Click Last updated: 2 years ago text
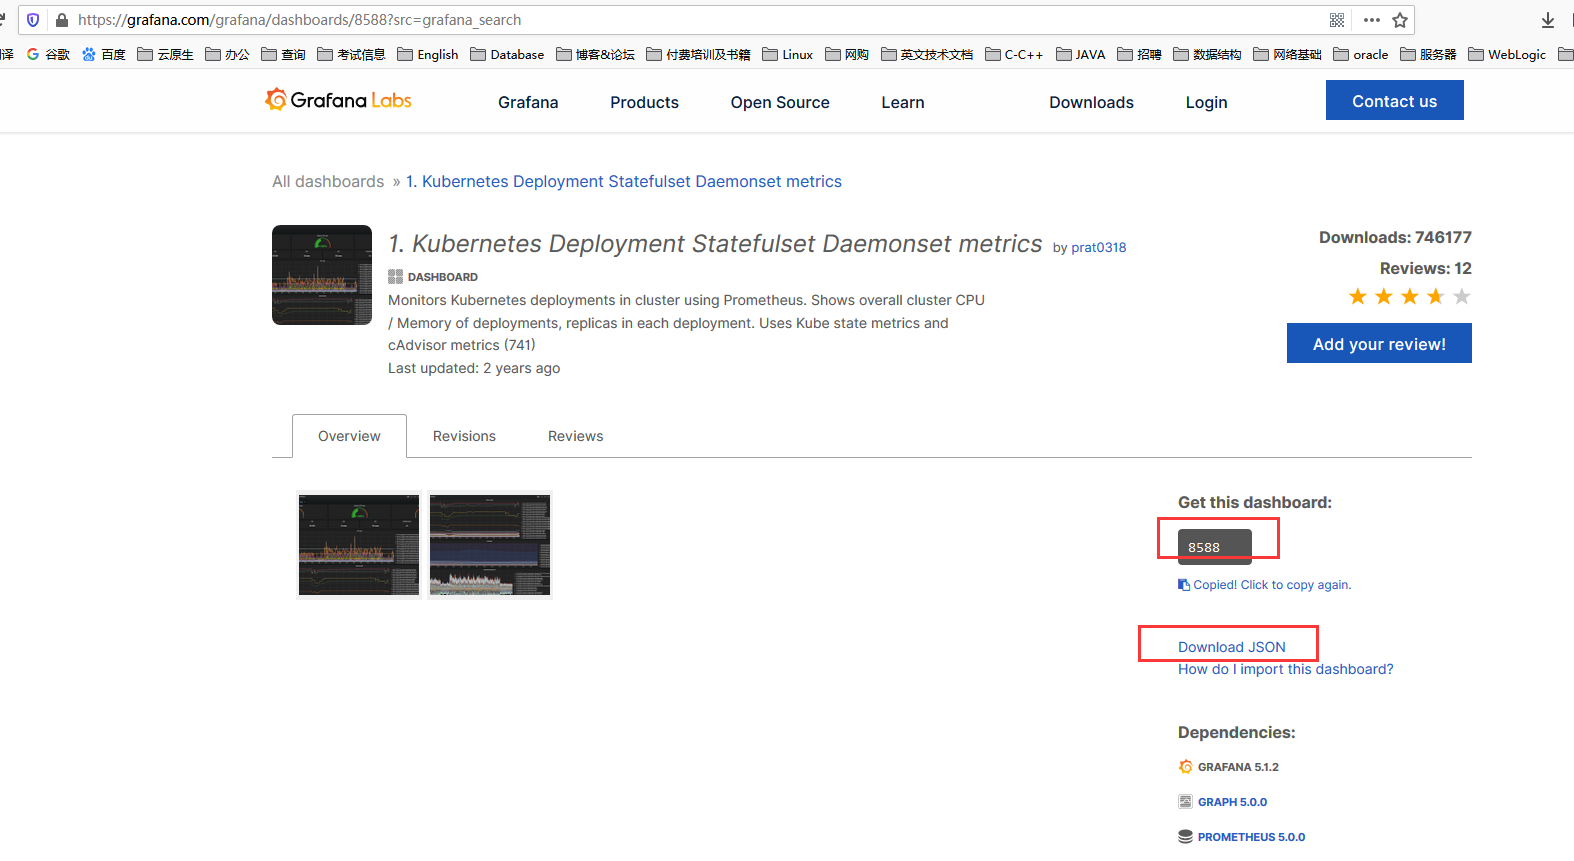This screenshot has width=1574, height=861. [474, 368]
